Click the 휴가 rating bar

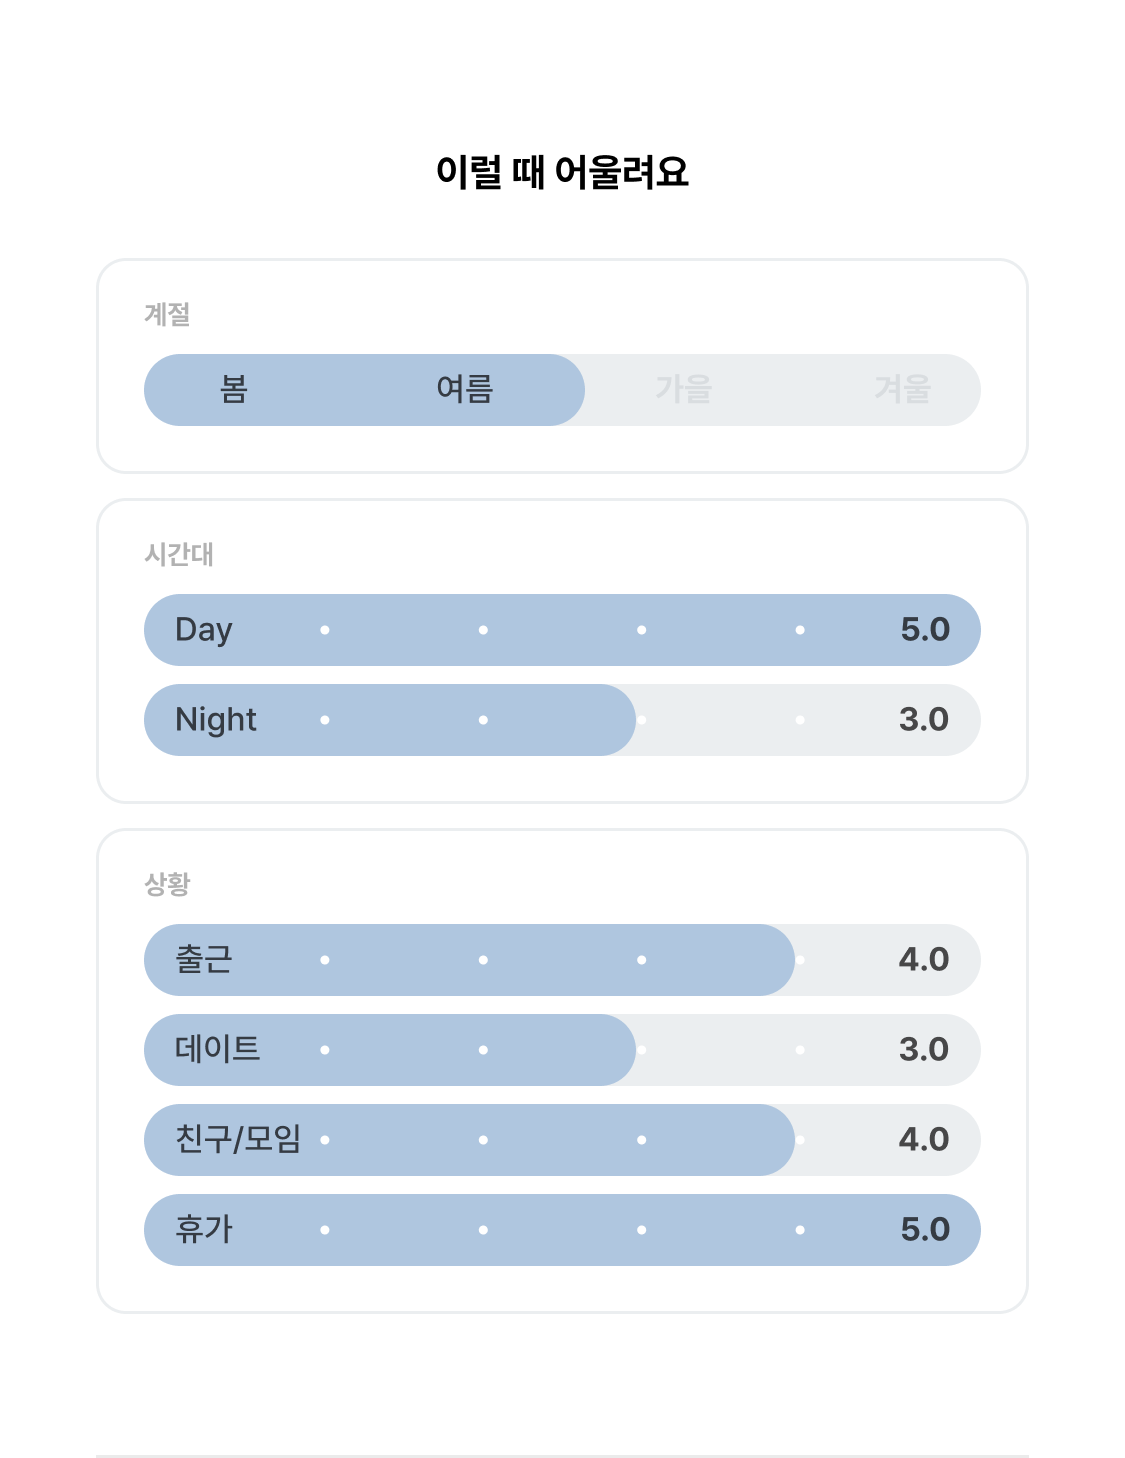tap(562, 1230)
